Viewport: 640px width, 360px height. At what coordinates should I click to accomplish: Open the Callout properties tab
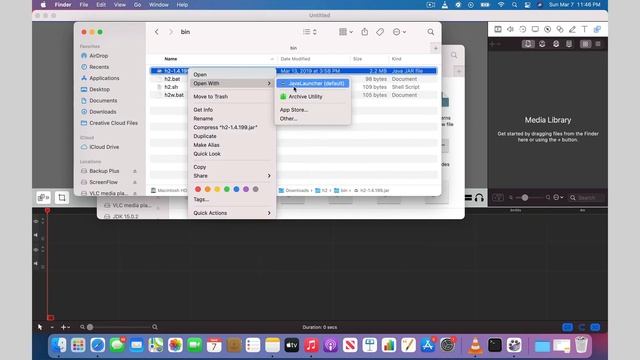click(548, 29)
